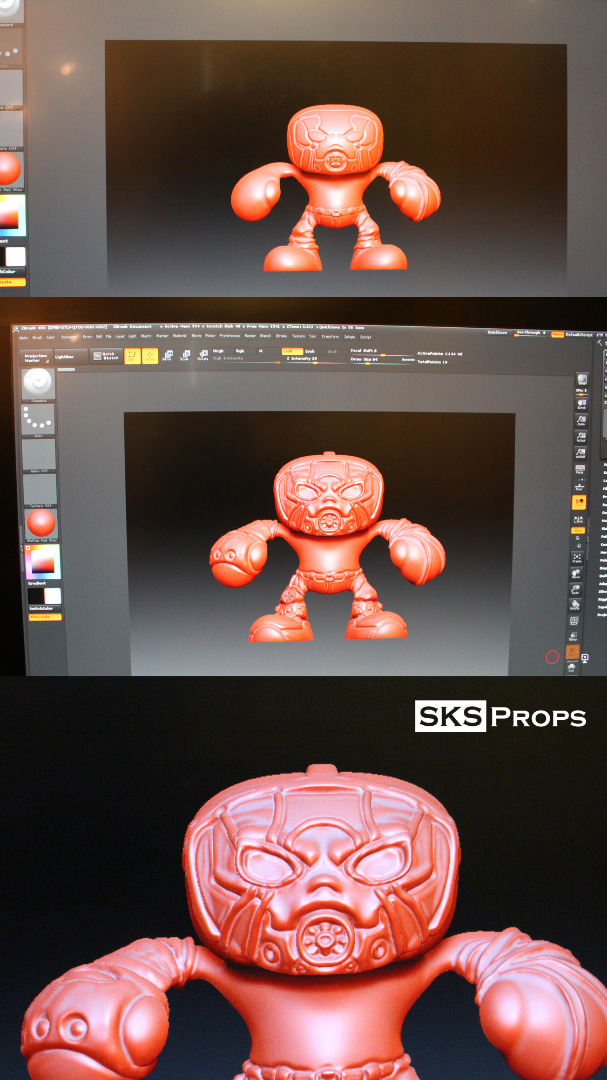Click the BPR render button
Viewport: 607px width, 1080px height.
[x=582, y=379]
